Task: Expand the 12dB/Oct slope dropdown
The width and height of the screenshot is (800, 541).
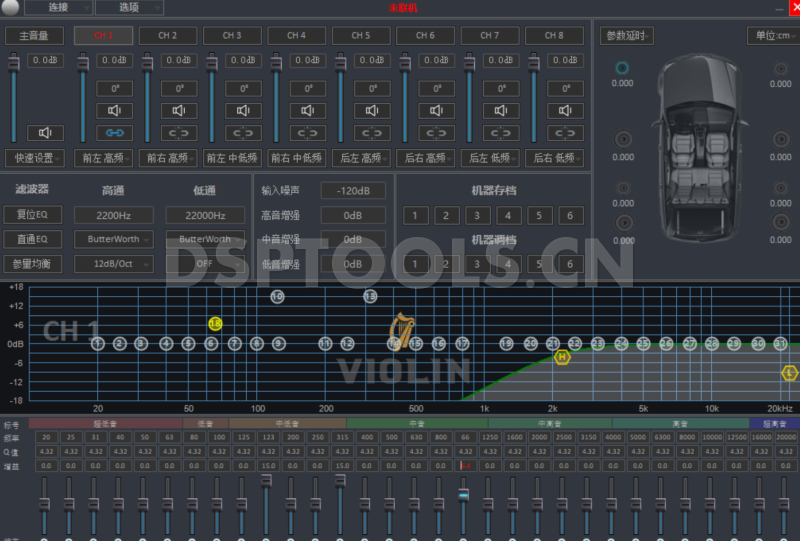Action: click(120, 263)
